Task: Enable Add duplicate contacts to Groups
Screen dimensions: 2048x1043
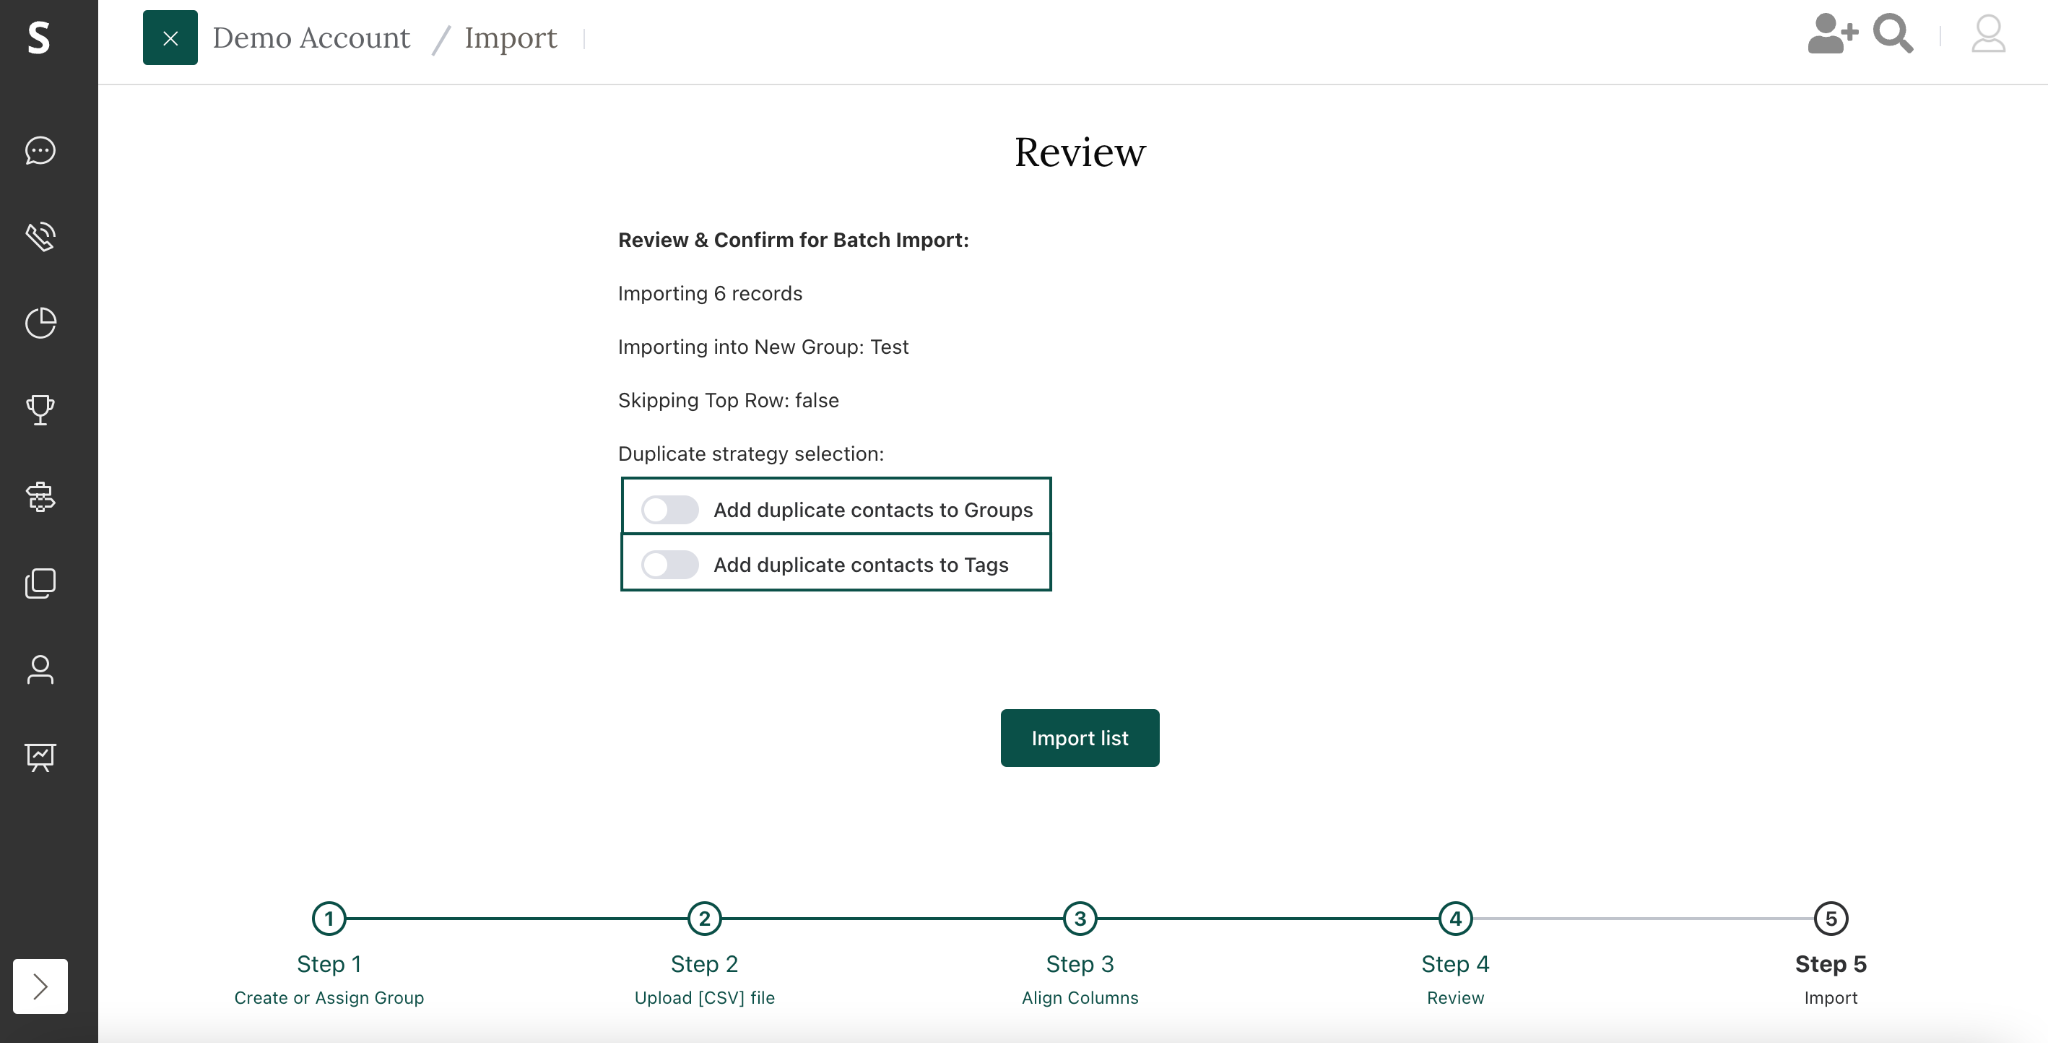Action: pyautogui.click(x=669, y=510)
